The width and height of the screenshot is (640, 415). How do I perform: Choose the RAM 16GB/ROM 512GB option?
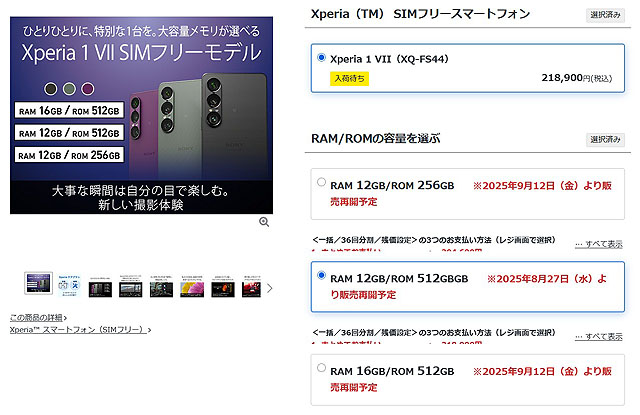320,367
